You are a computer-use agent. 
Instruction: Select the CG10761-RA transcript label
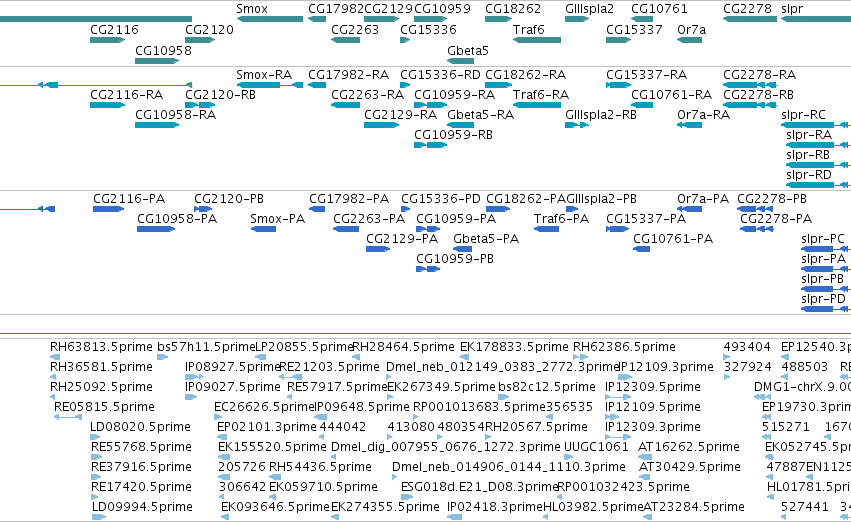[671, 95]
